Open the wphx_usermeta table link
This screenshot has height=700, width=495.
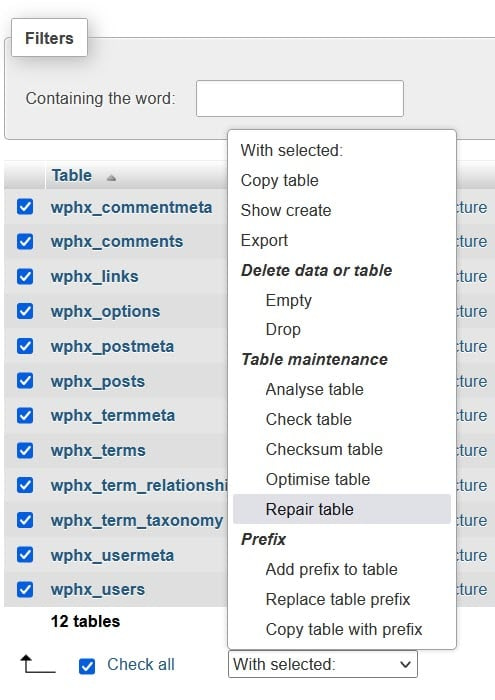112,555
